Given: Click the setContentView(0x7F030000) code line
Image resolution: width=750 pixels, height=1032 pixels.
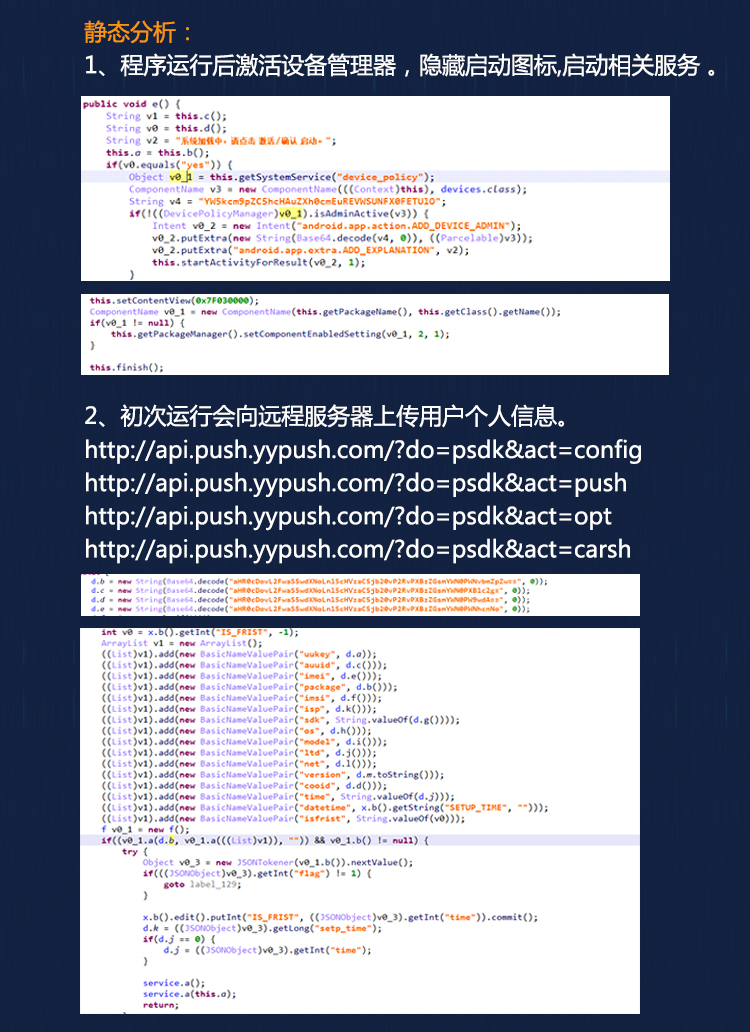Looking at the screenshot, I should [173, 300].
